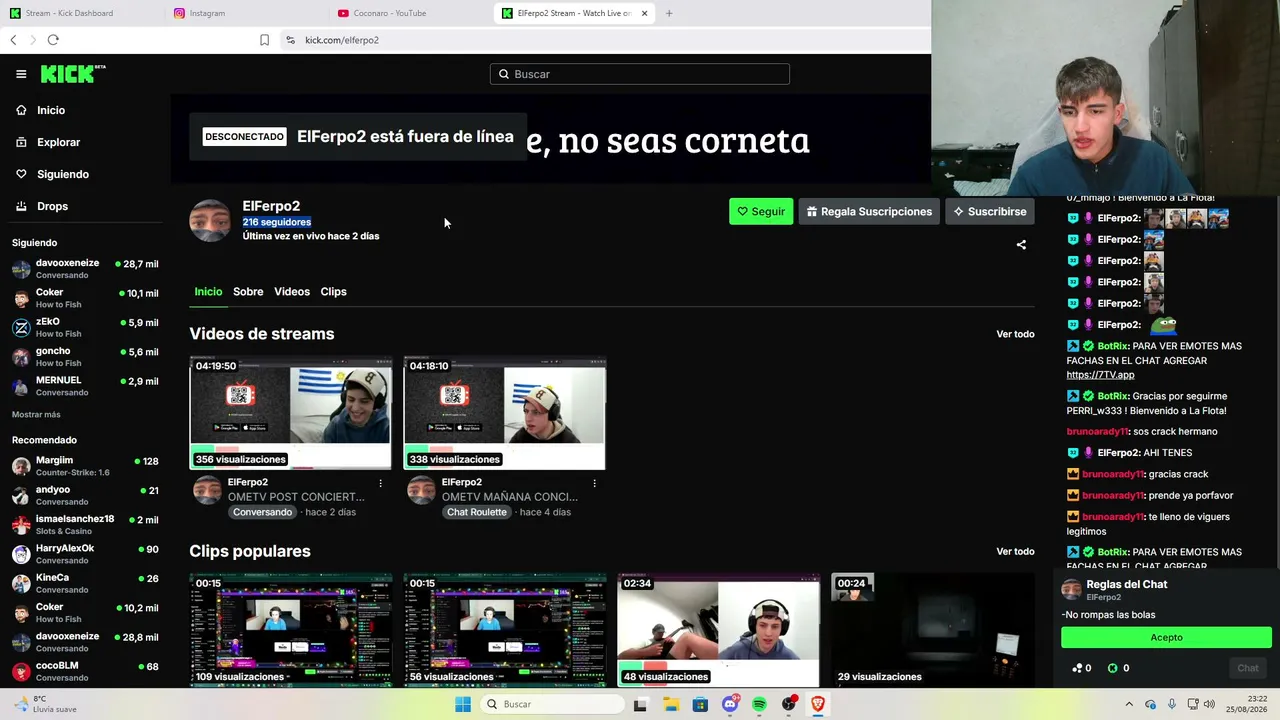Open the 04:19:50 stream video thumbnail
The height and width of the screenshot is (720, 1280).
(291, 413)
